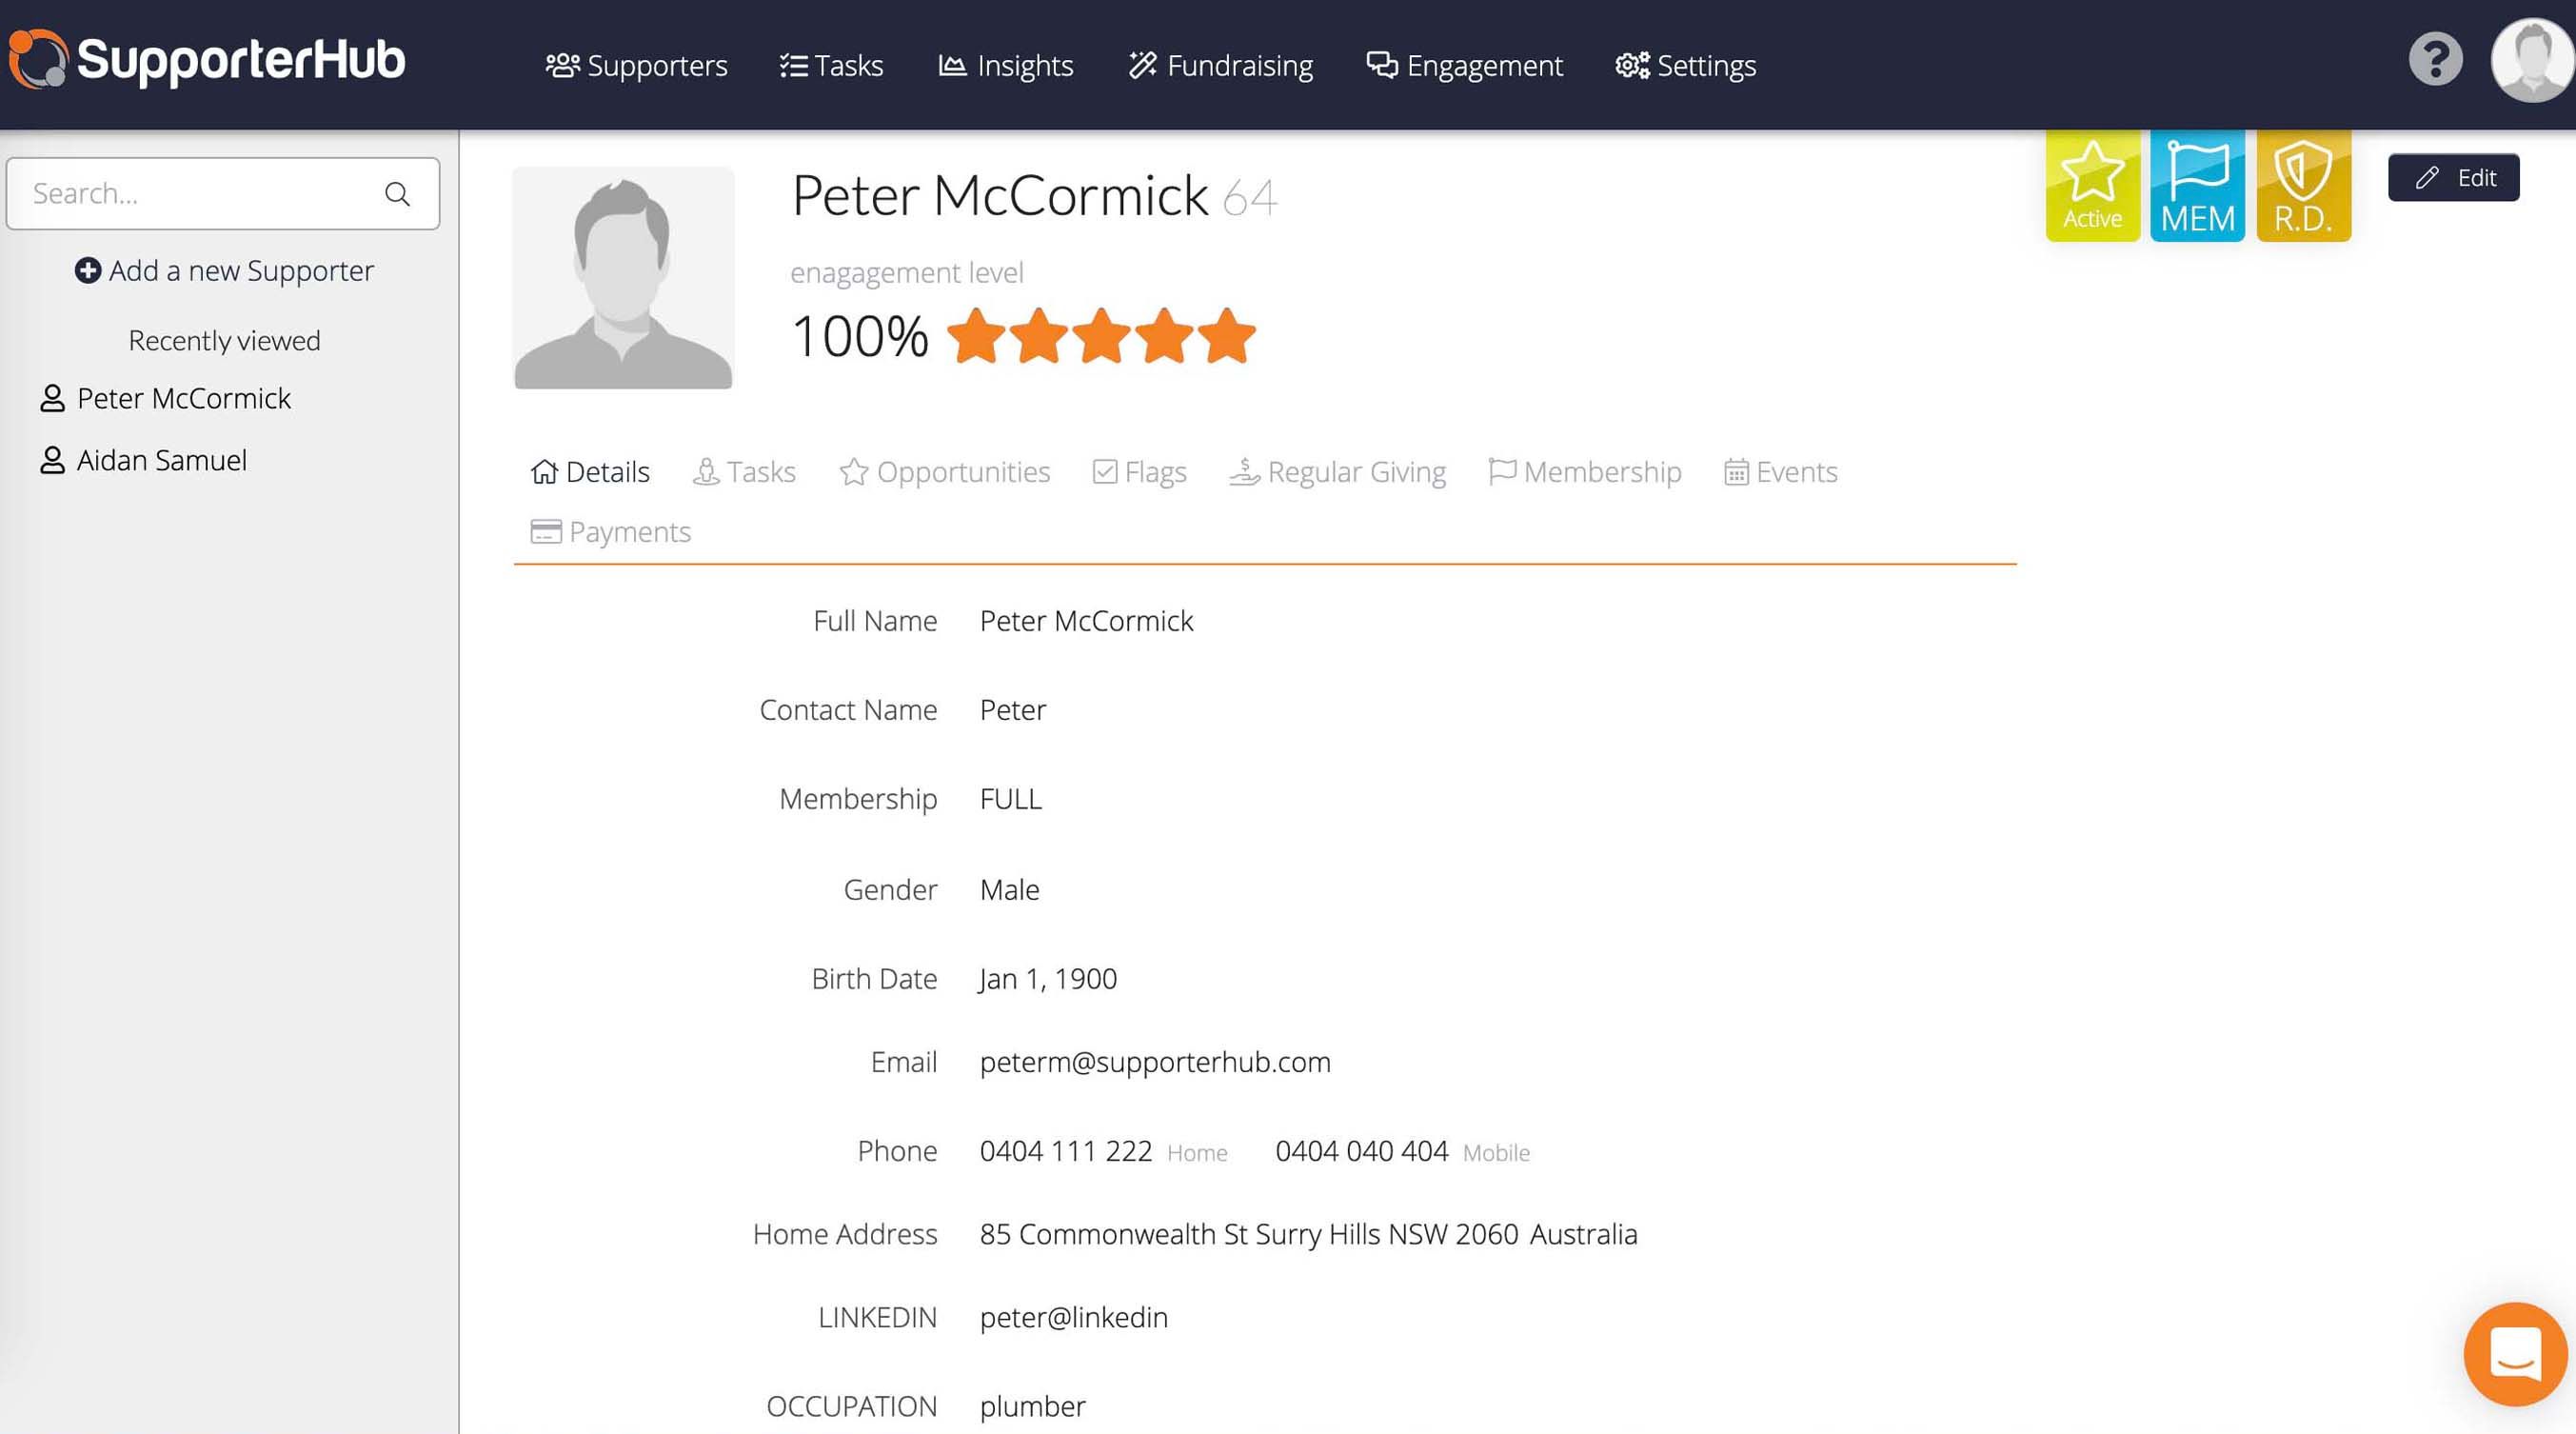This screenshot has width=2576, height=1434.
Task: Open the user avatar menu
Action: 2530,62
